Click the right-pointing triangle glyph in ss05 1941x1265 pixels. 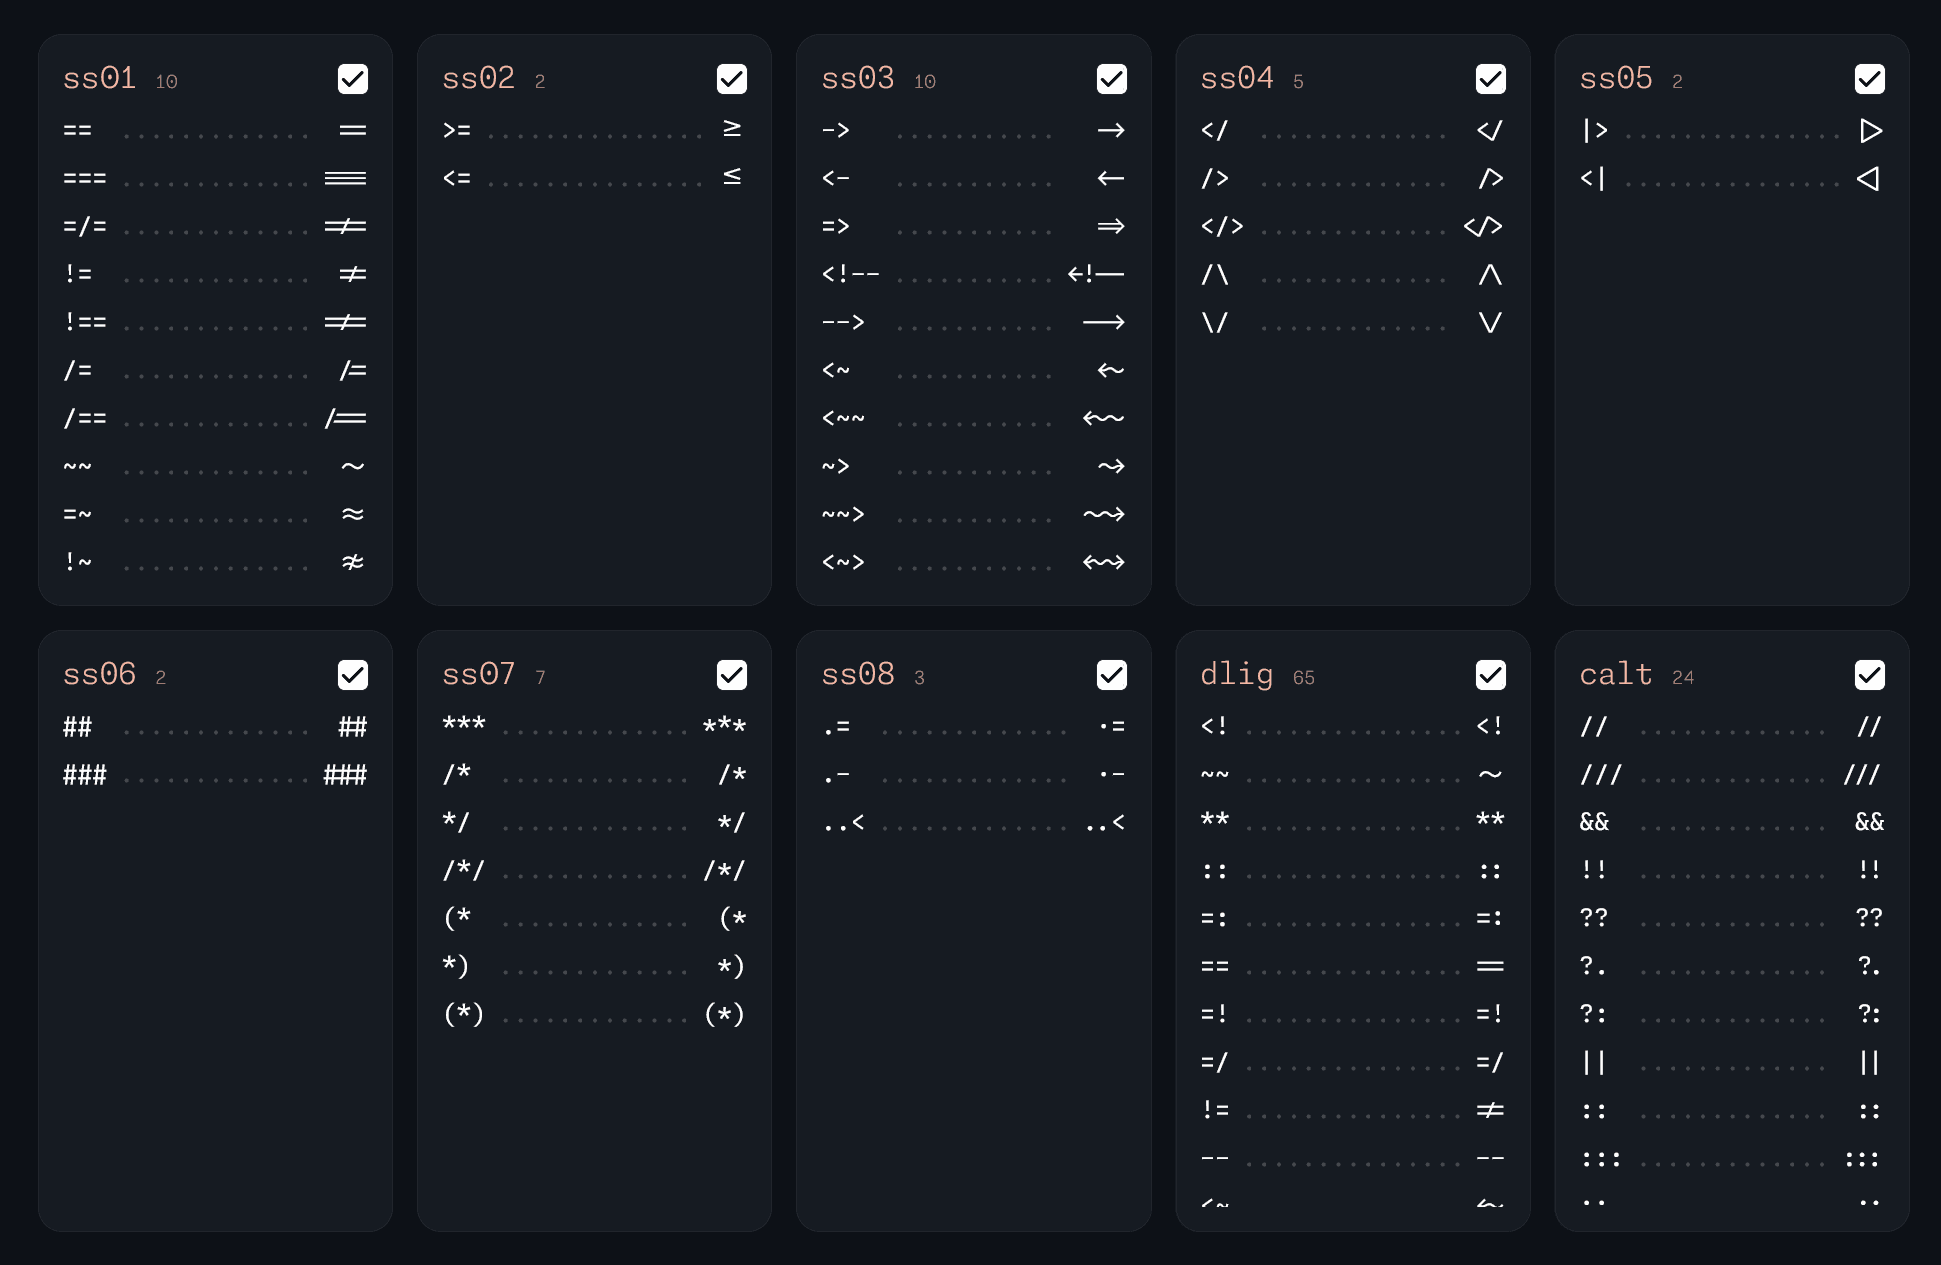pyautogui.click(x=1871, y=131)
